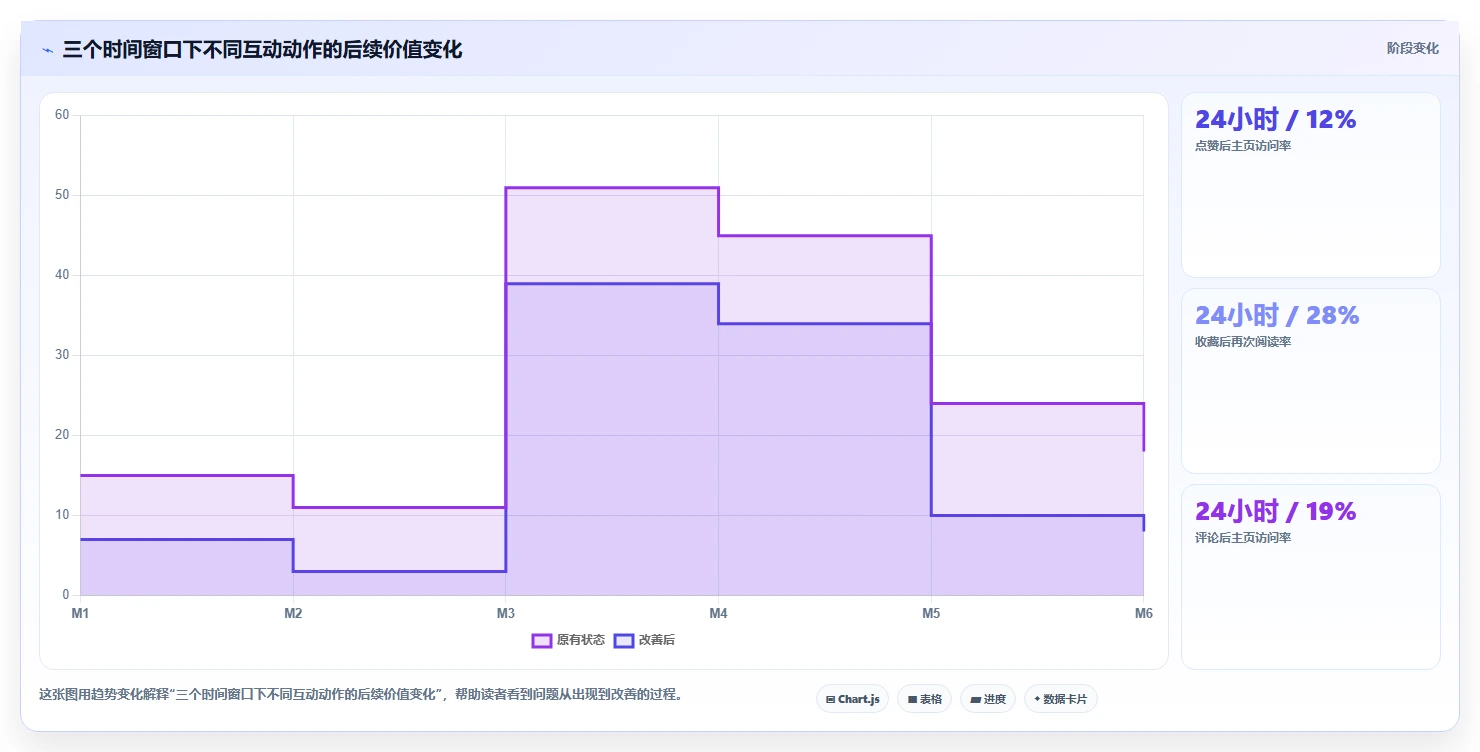Click the purple 原有状态 legend swatch
The width and height of the screenshot is (1480, 752).
(x=542, y=640)
